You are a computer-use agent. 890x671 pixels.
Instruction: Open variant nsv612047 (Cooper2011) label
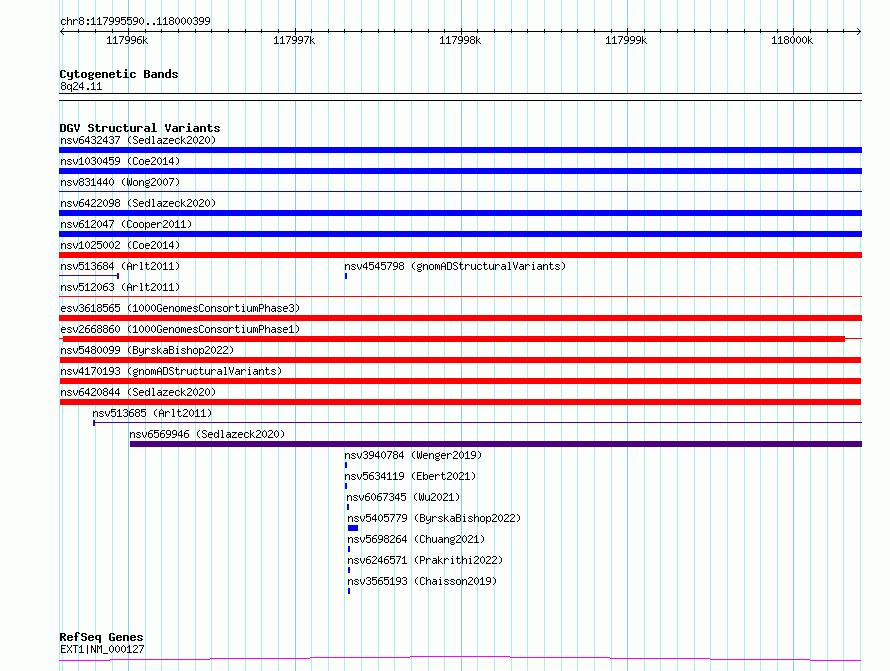(126, 224)
